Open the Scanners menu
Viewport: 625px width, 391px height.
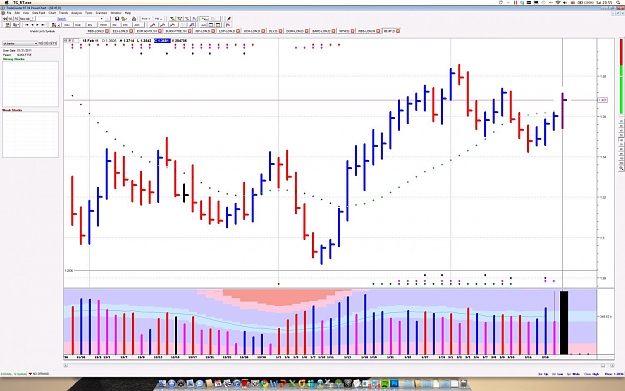(101, 13)
